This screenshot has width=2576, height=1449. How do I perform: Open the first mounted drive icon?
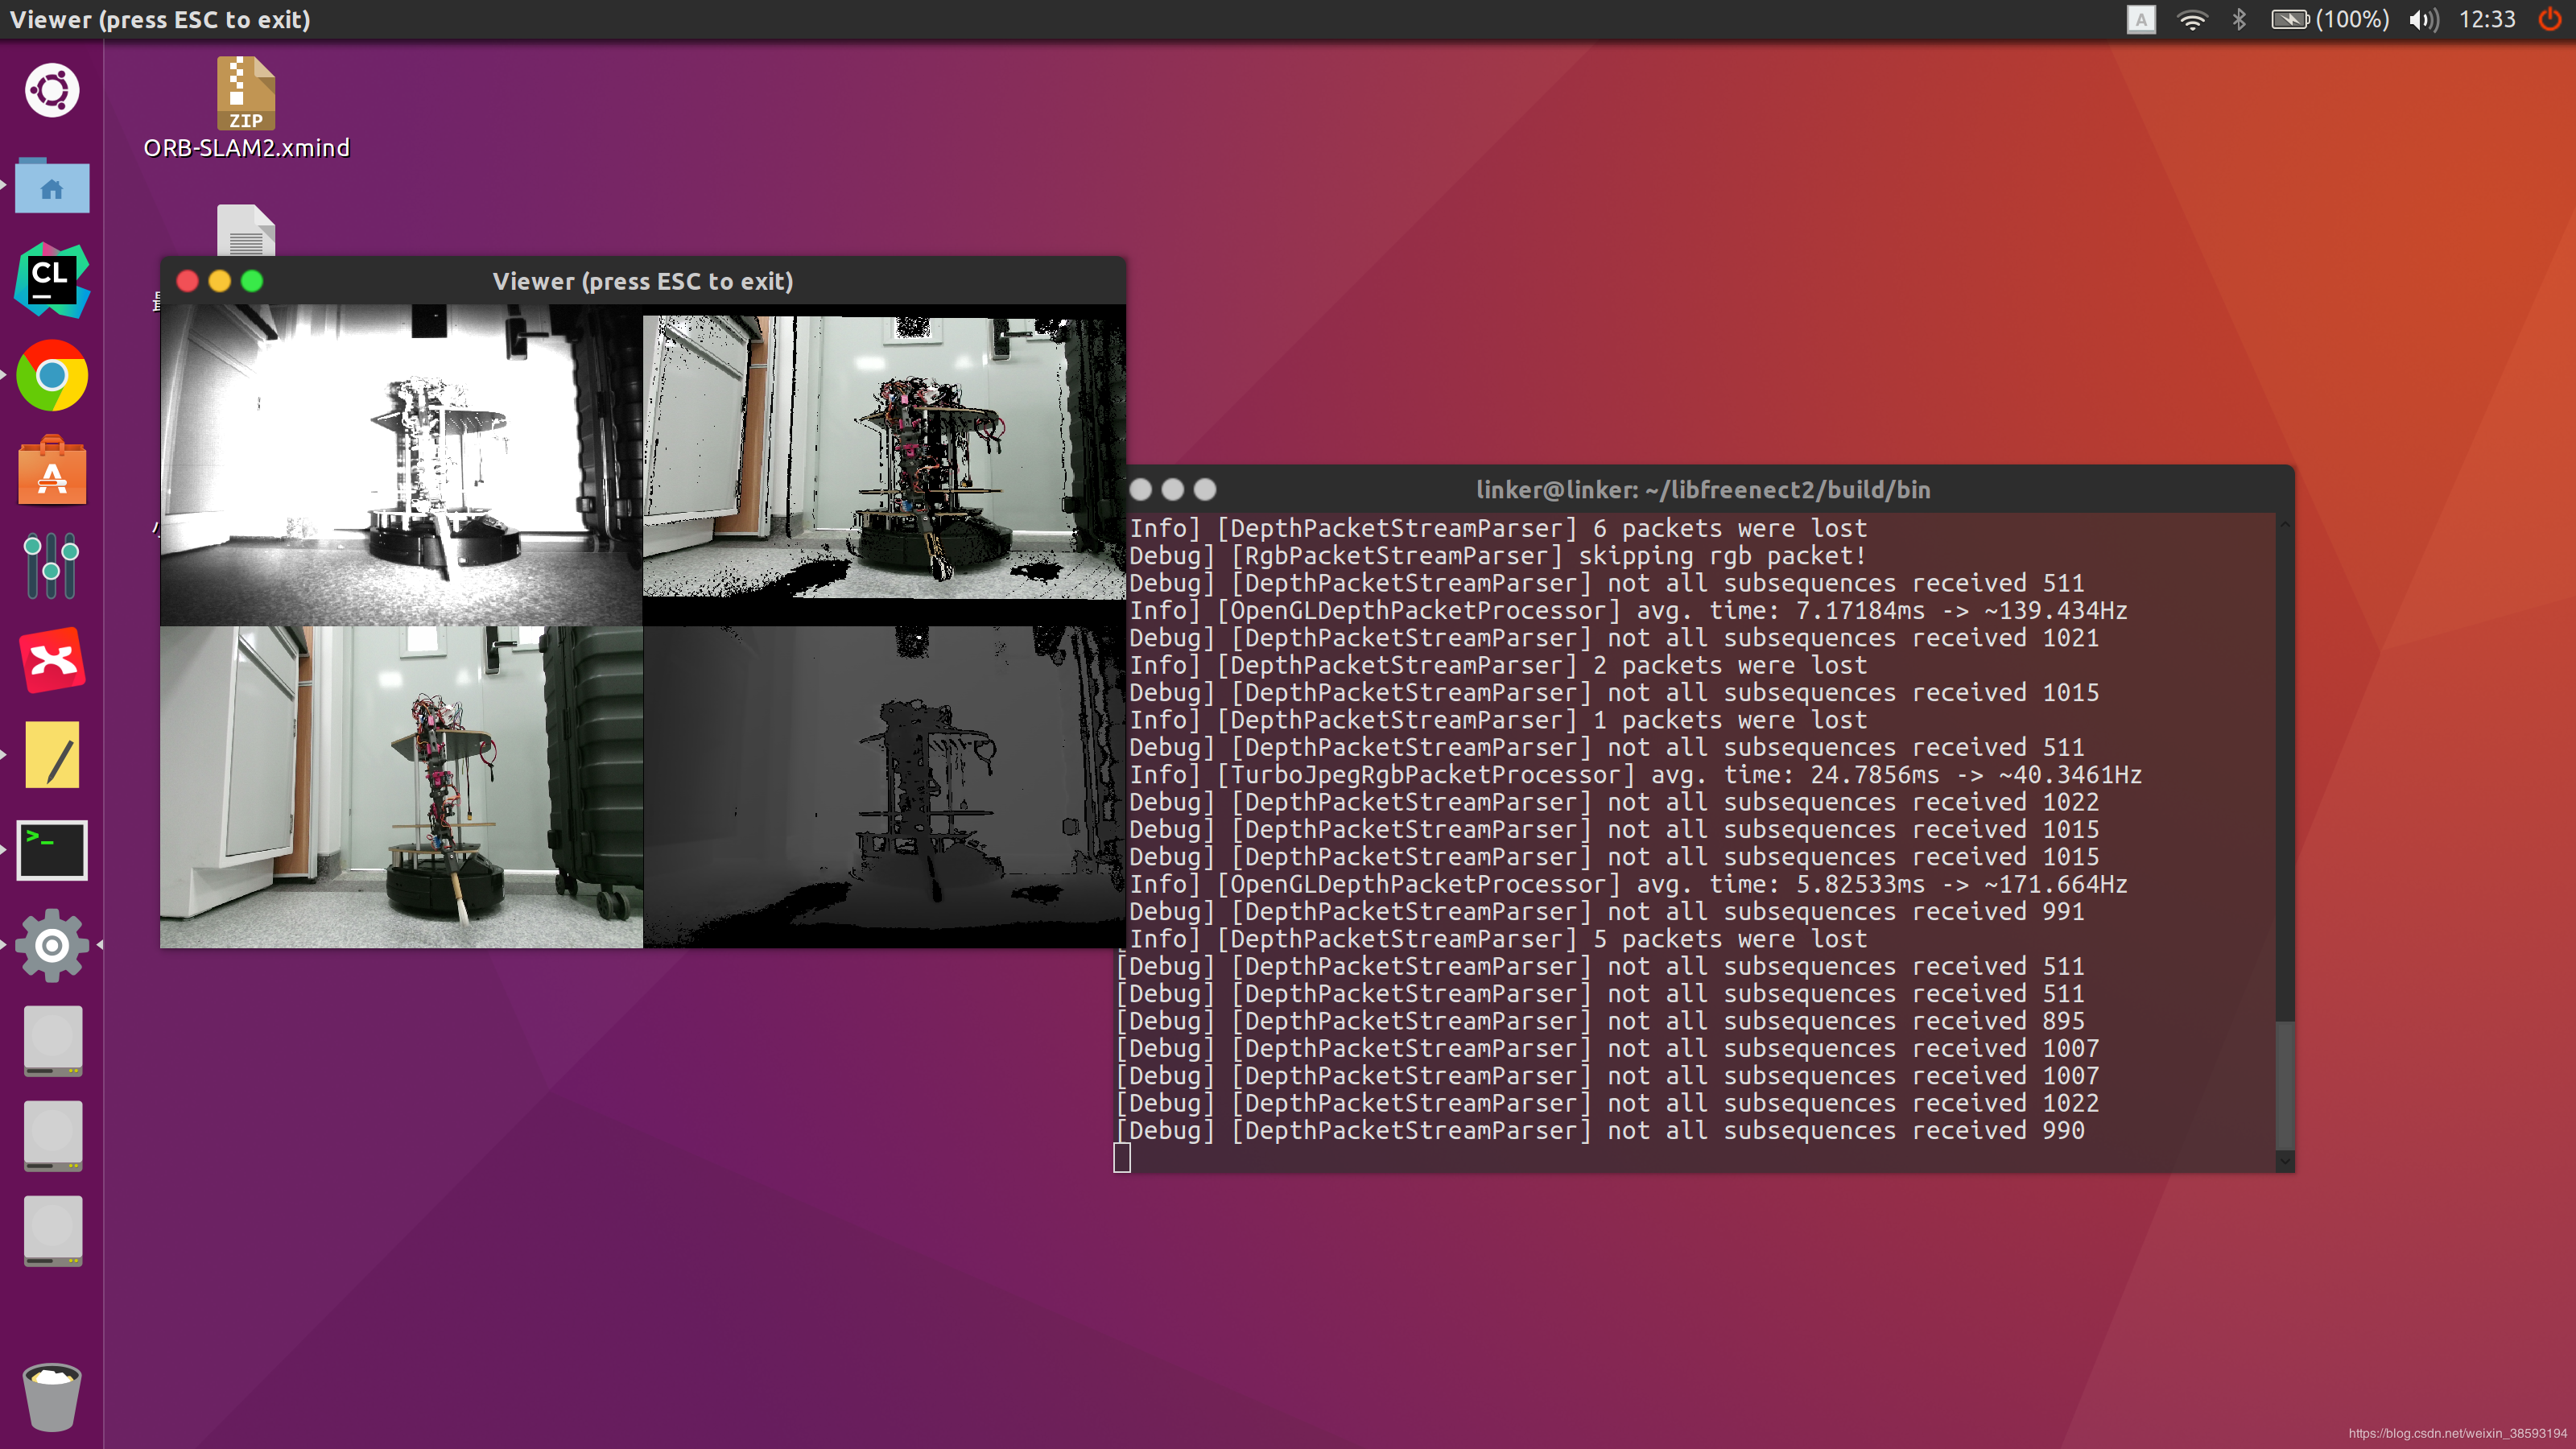click(53, 1041)
